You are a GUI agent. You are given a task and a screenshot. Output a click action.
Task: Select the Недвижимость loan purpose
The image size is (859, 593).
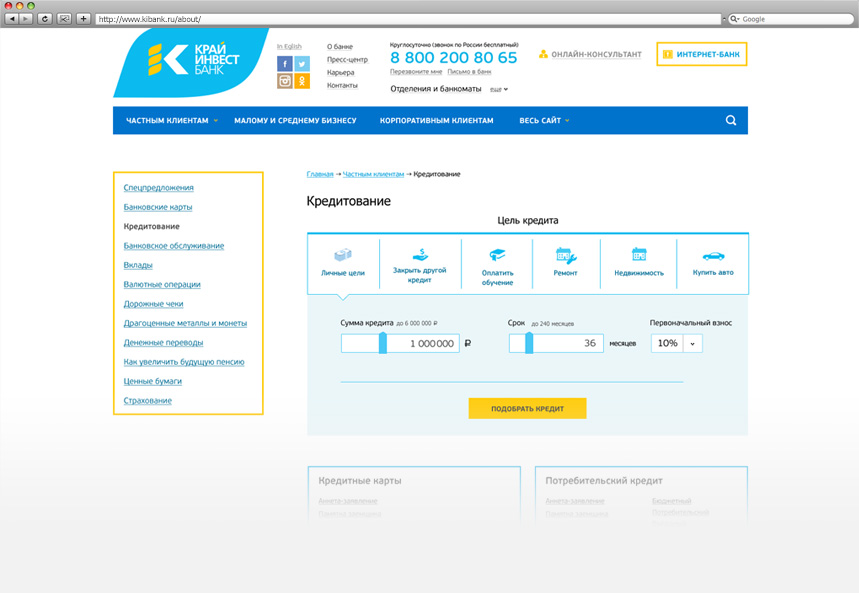[x=639, y=263]
